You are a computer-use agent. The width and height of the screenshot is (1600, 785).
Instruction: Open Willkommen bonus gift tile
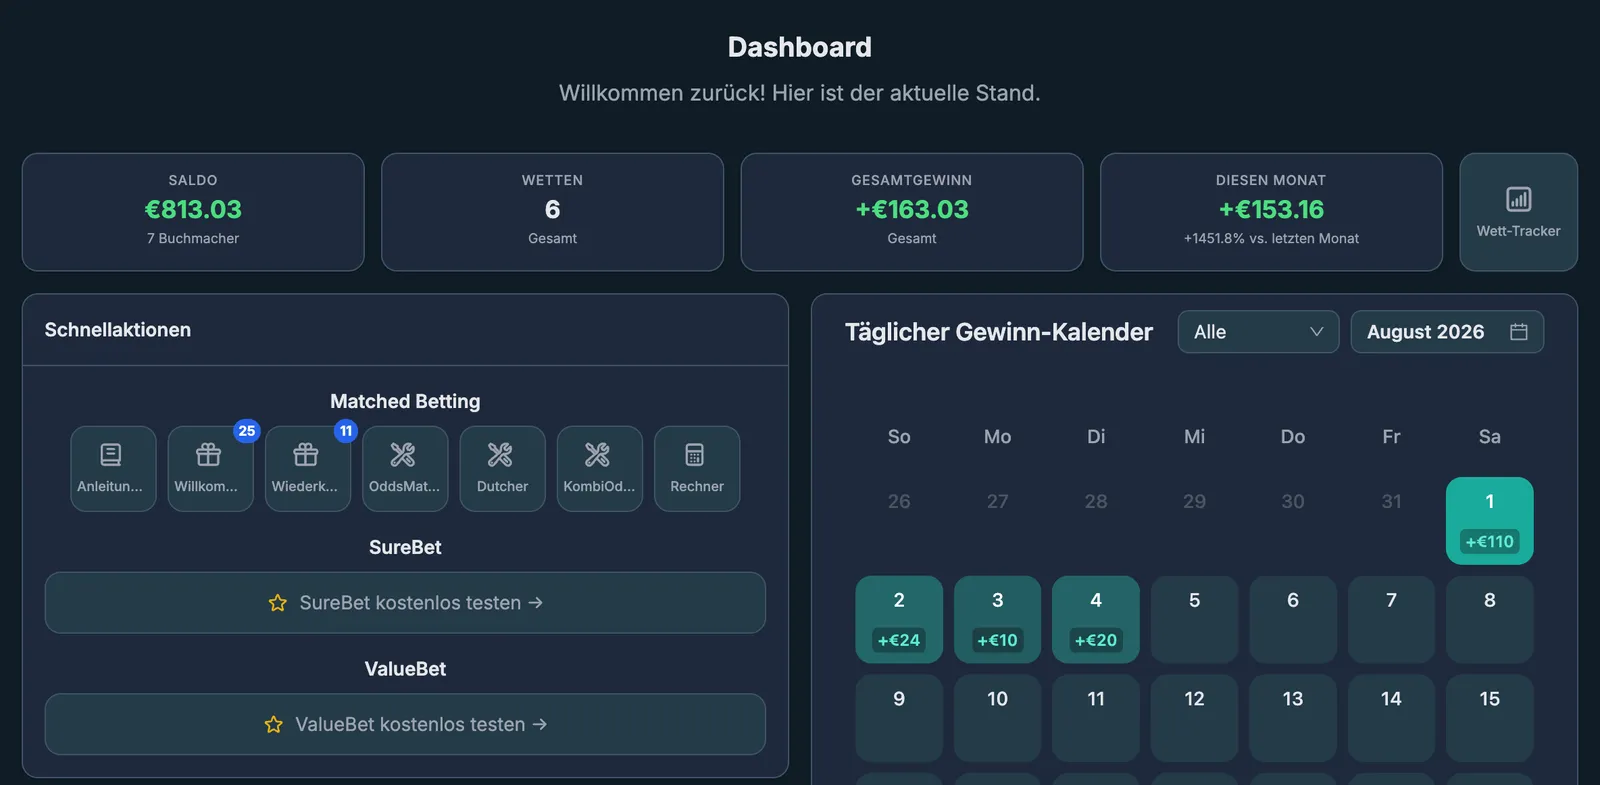[x=210, y=469]
